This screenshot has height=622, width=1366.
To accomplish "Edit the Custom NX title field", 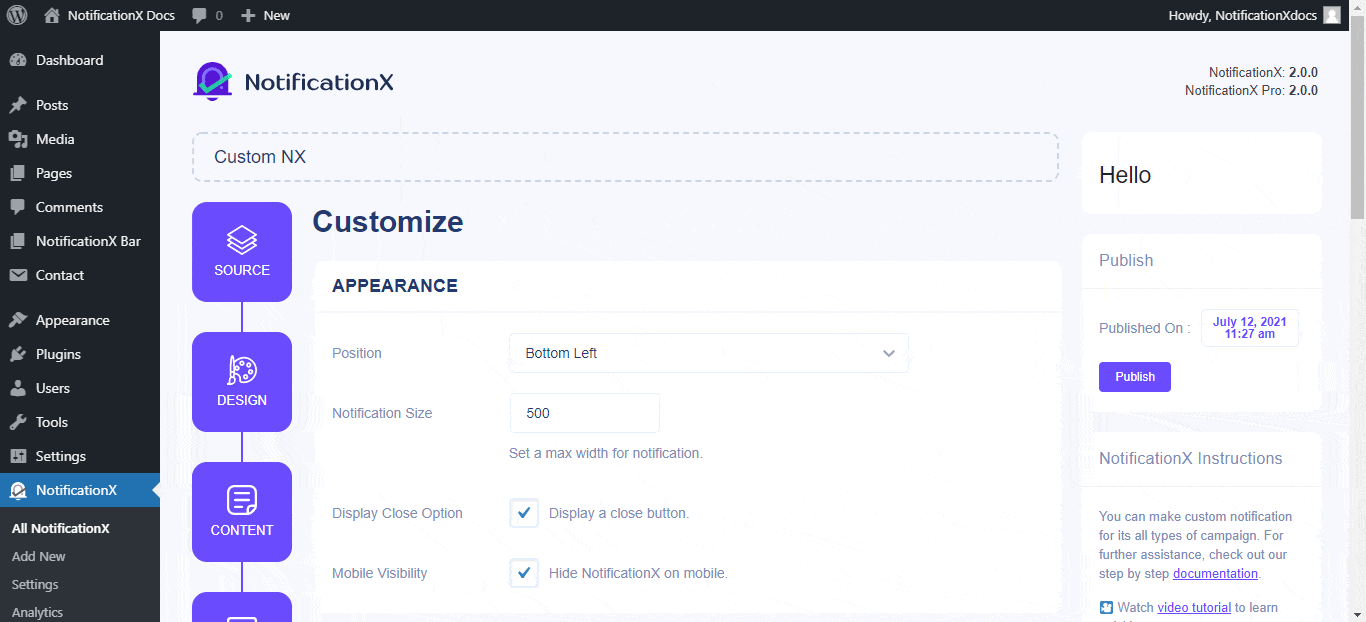I will pyautogui.click(x=625, y=157).
